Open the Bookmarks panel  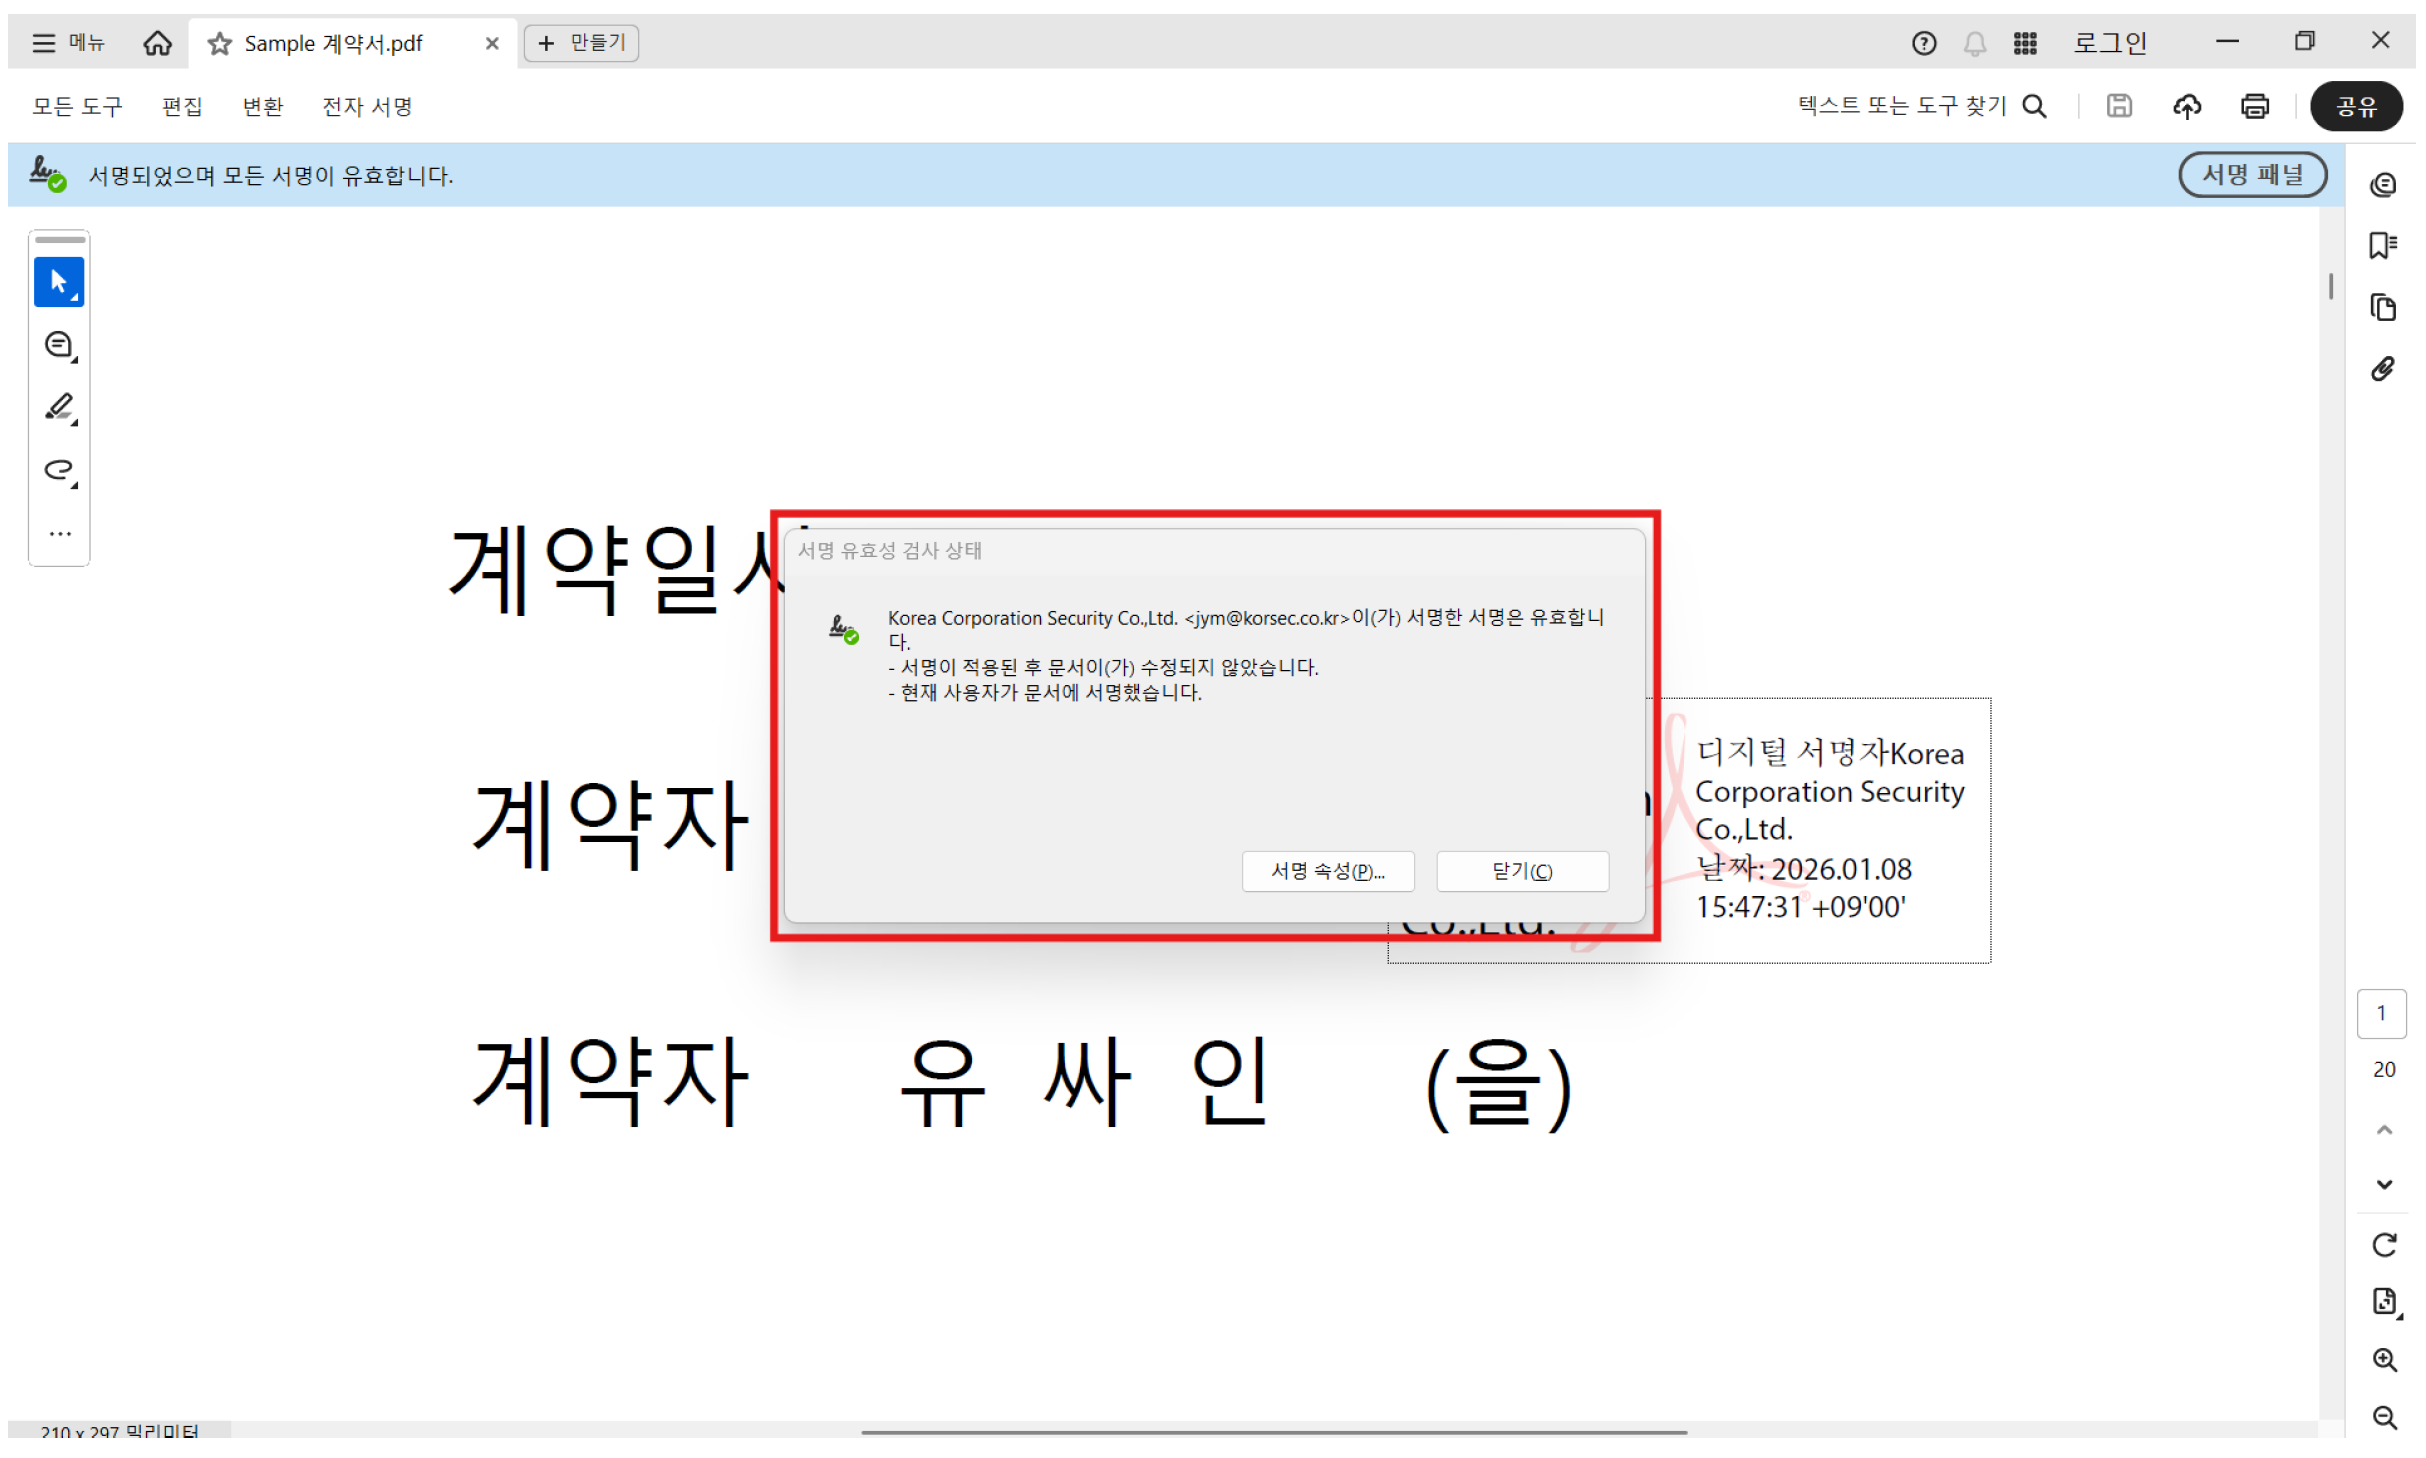2384,244
